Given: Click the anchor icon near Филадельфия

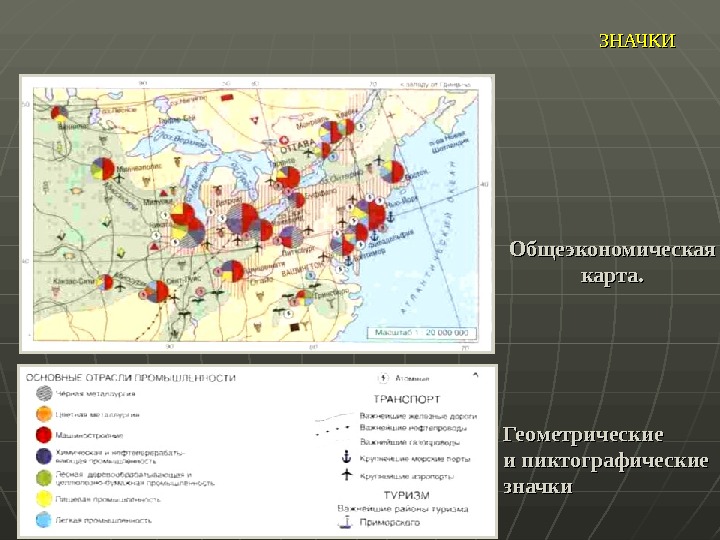Looking at the screenshot, I should coord(374,236).
